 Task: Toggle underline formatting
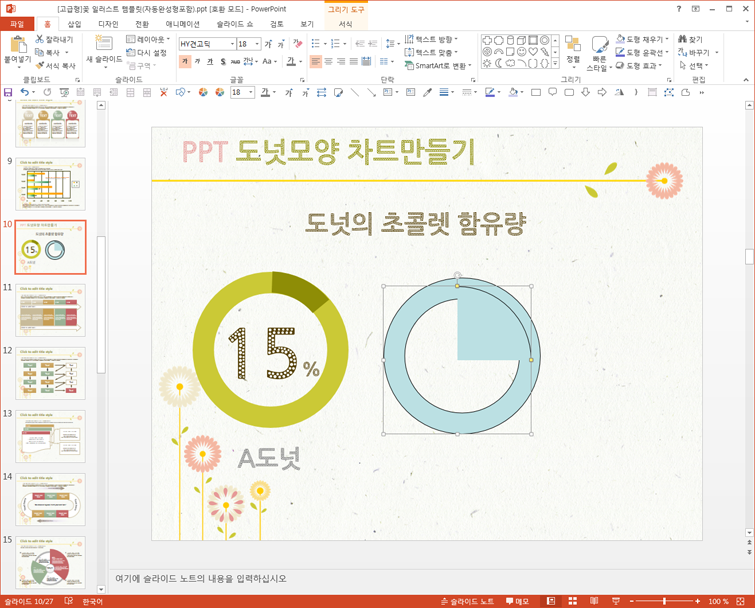[210, 61]
